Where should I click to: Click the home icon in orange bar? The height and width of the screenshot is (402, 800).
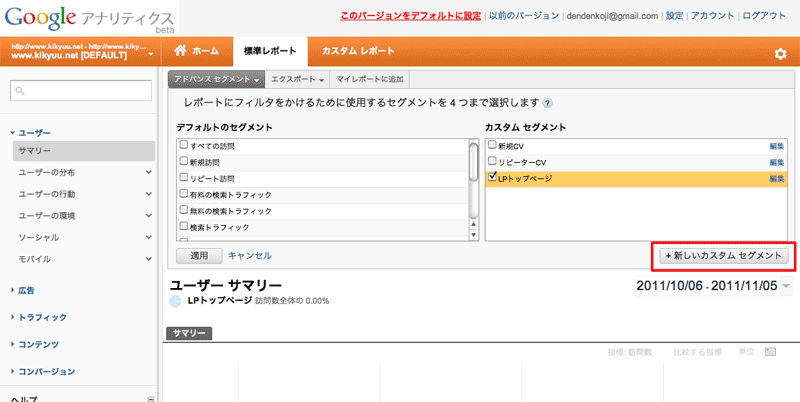click(181, 51)
